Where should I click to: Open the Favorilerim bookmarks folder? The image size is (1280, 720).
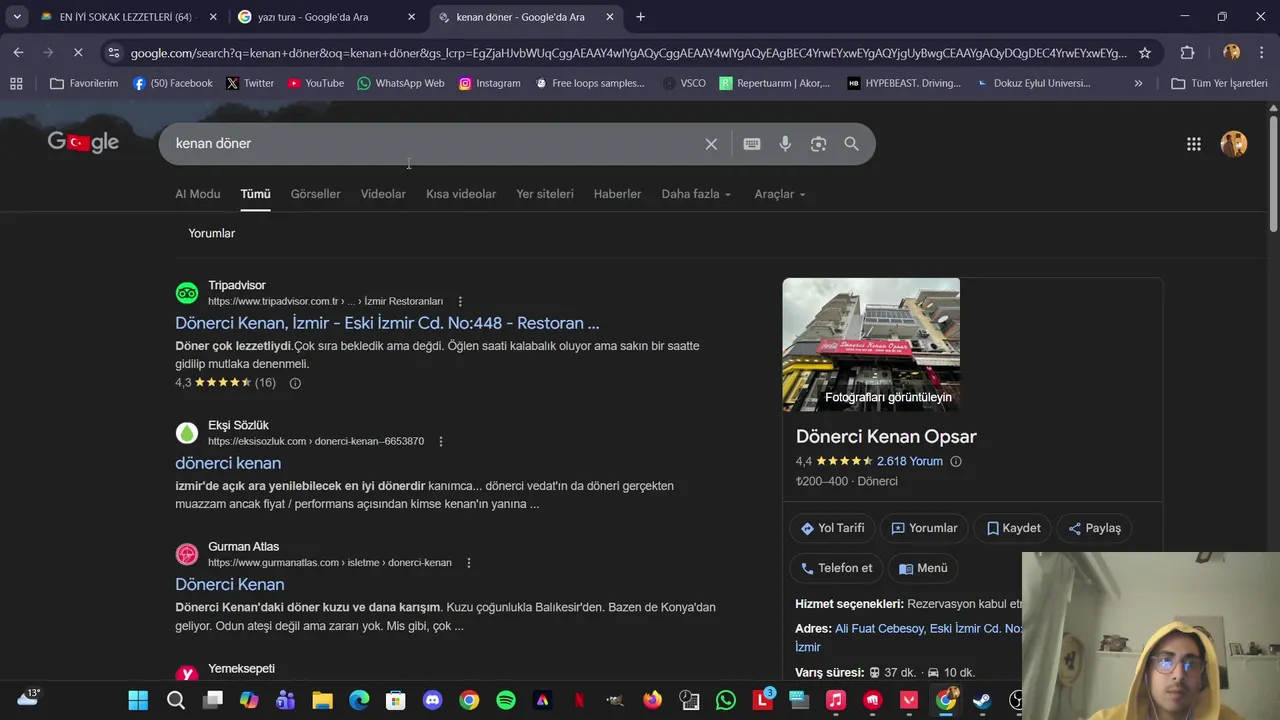(84, 83)
